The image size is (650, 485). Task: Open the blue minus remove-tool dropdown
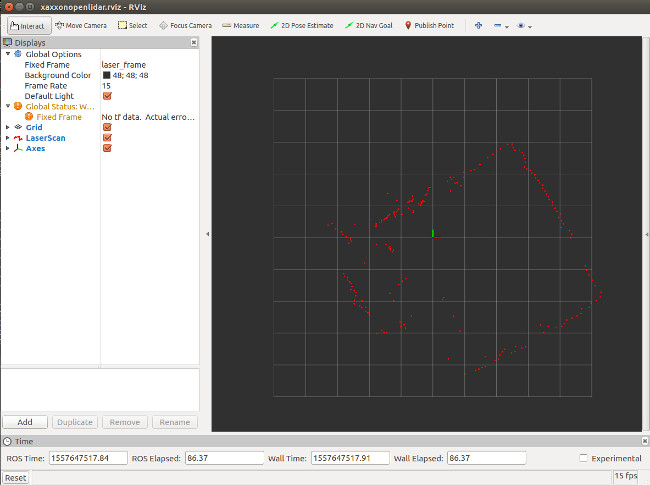501,26
